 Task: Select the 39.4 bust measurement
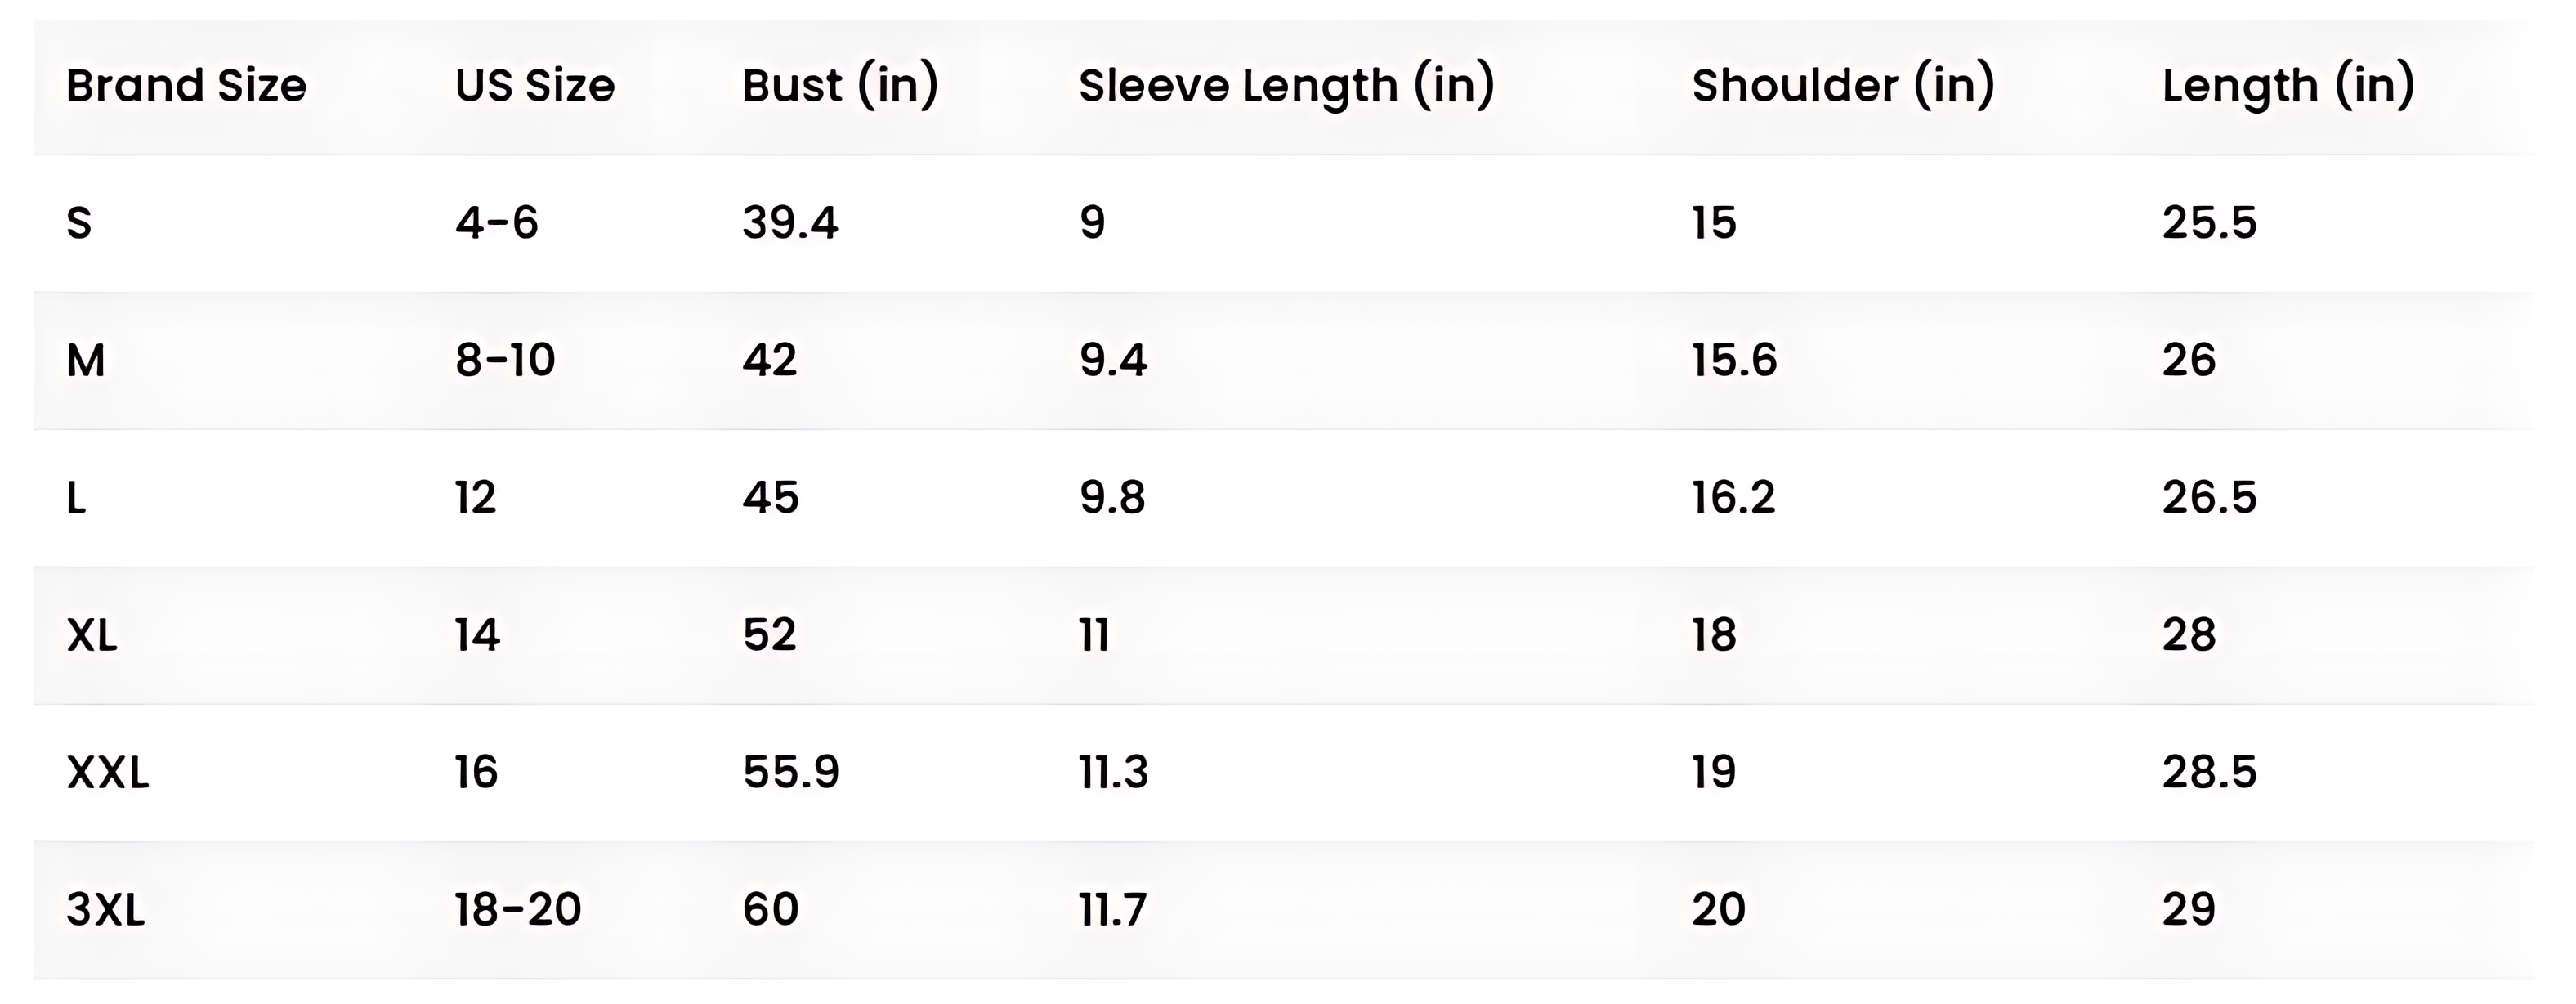pyautogui.click(x=790, y=223)
